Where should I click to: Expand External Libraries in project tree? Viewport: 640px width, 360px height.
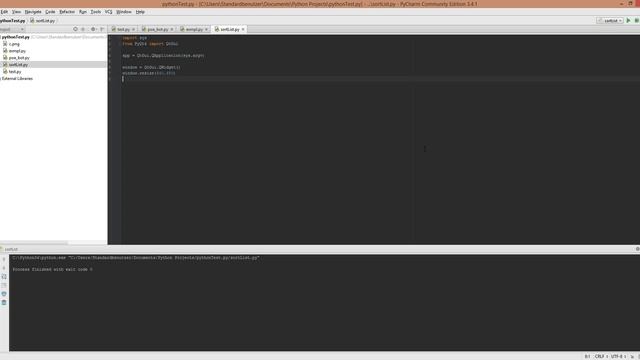tap(17, 78)
